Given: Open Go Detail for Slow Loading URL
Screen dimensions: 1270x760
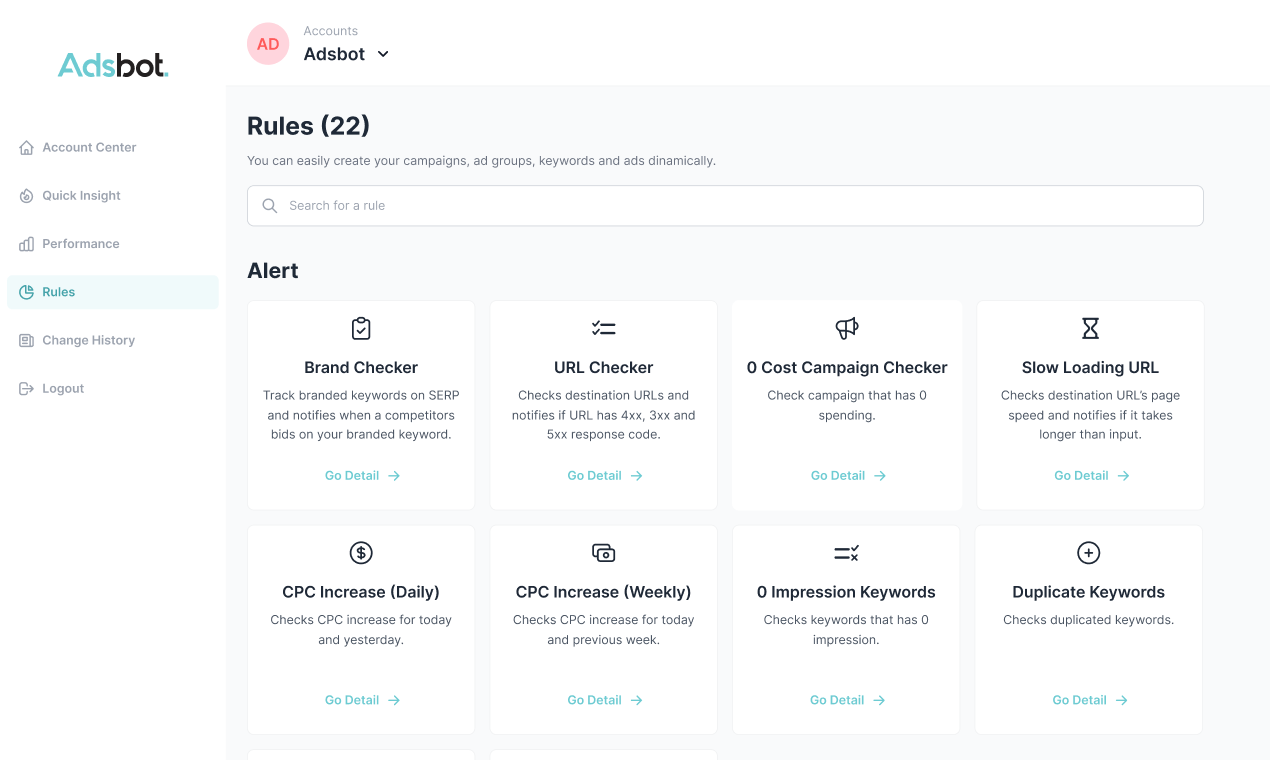Looking at the screenshot, I should coord(1092,476).
